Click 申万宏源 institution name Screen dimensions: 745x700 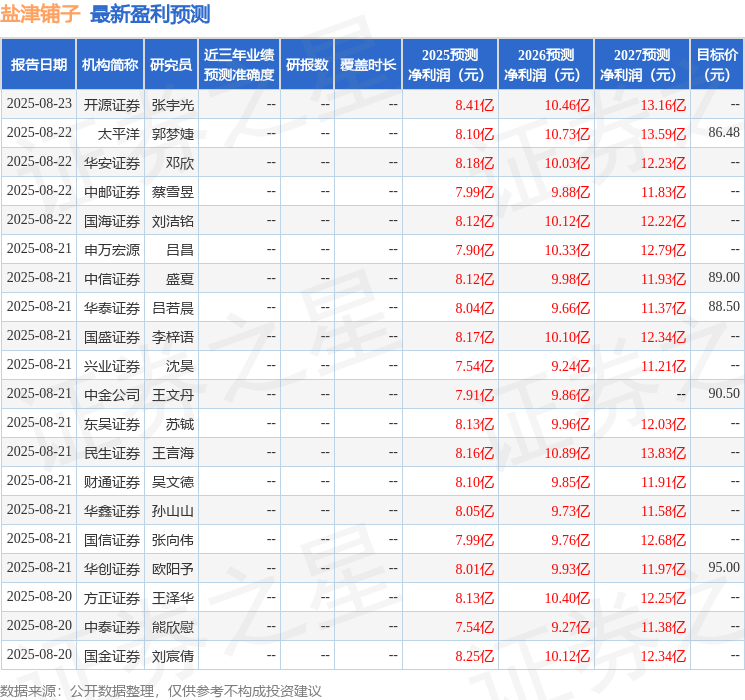(112, 249)
